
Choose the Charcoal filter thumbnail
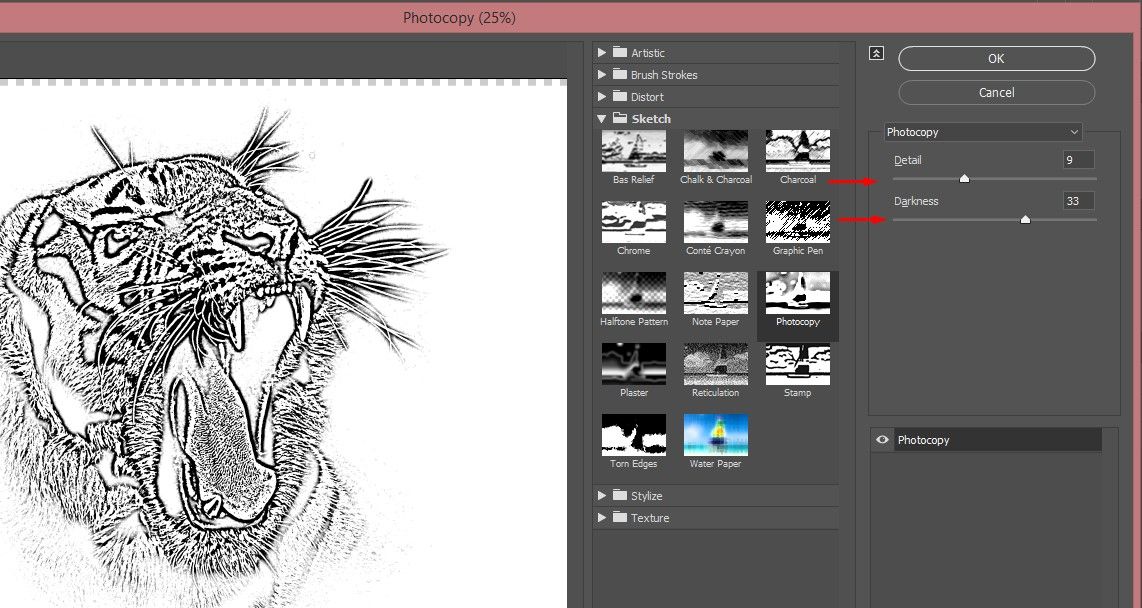coord(798,151)
